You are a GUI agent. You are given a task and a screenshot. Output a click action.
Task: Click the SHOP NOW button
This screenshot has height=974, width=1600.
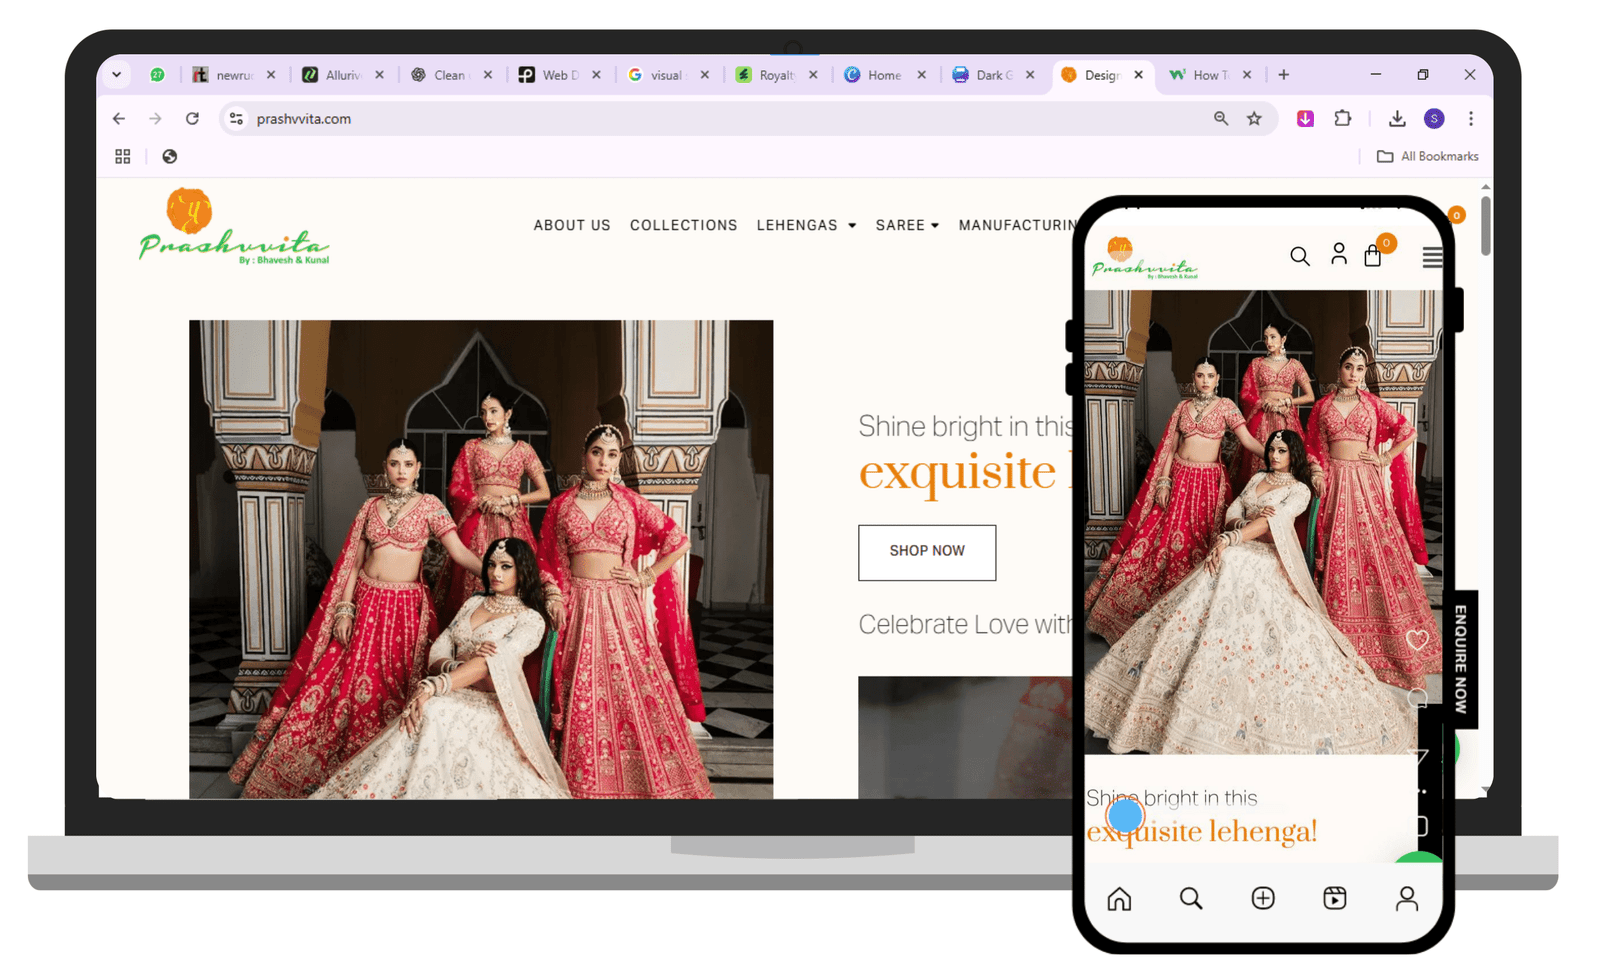[x=926, y=552]
